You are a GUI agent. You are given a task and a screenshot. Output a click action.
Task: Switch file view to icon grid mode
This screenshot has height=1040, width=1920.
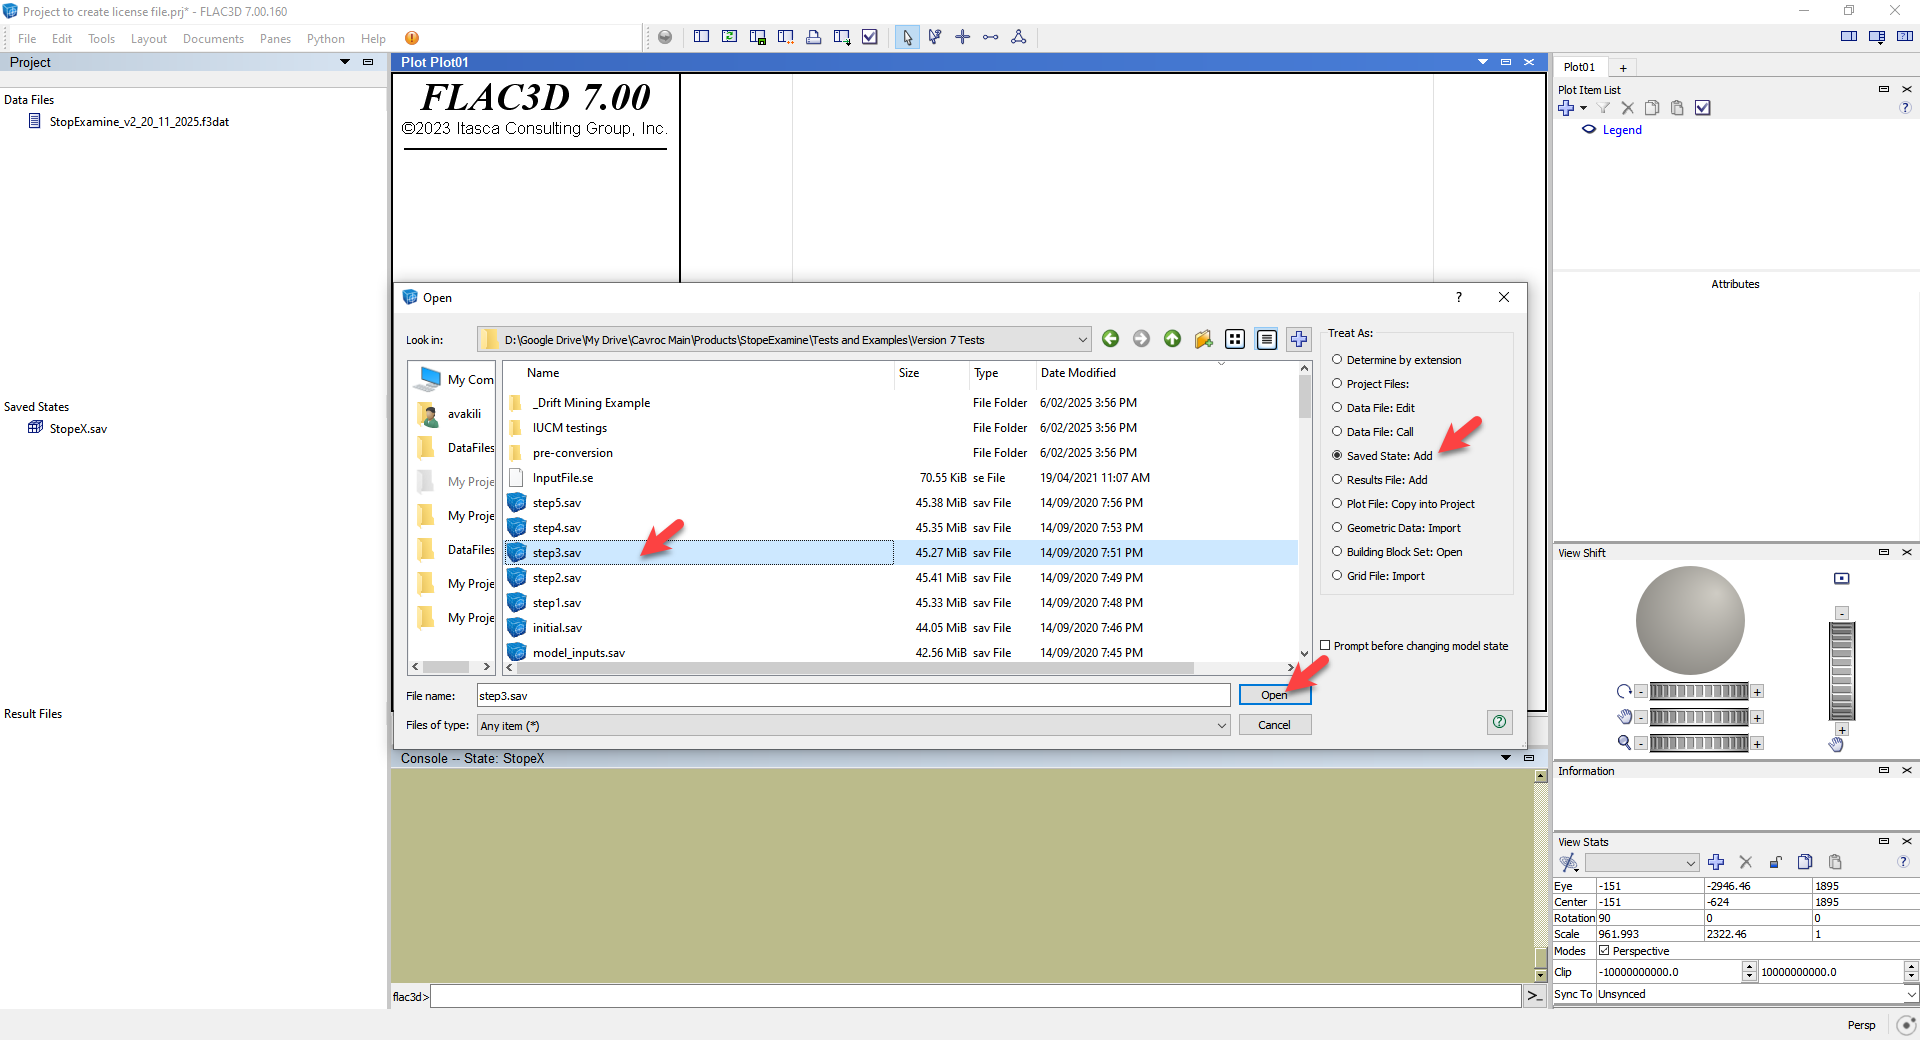(x=1235, y=339)
